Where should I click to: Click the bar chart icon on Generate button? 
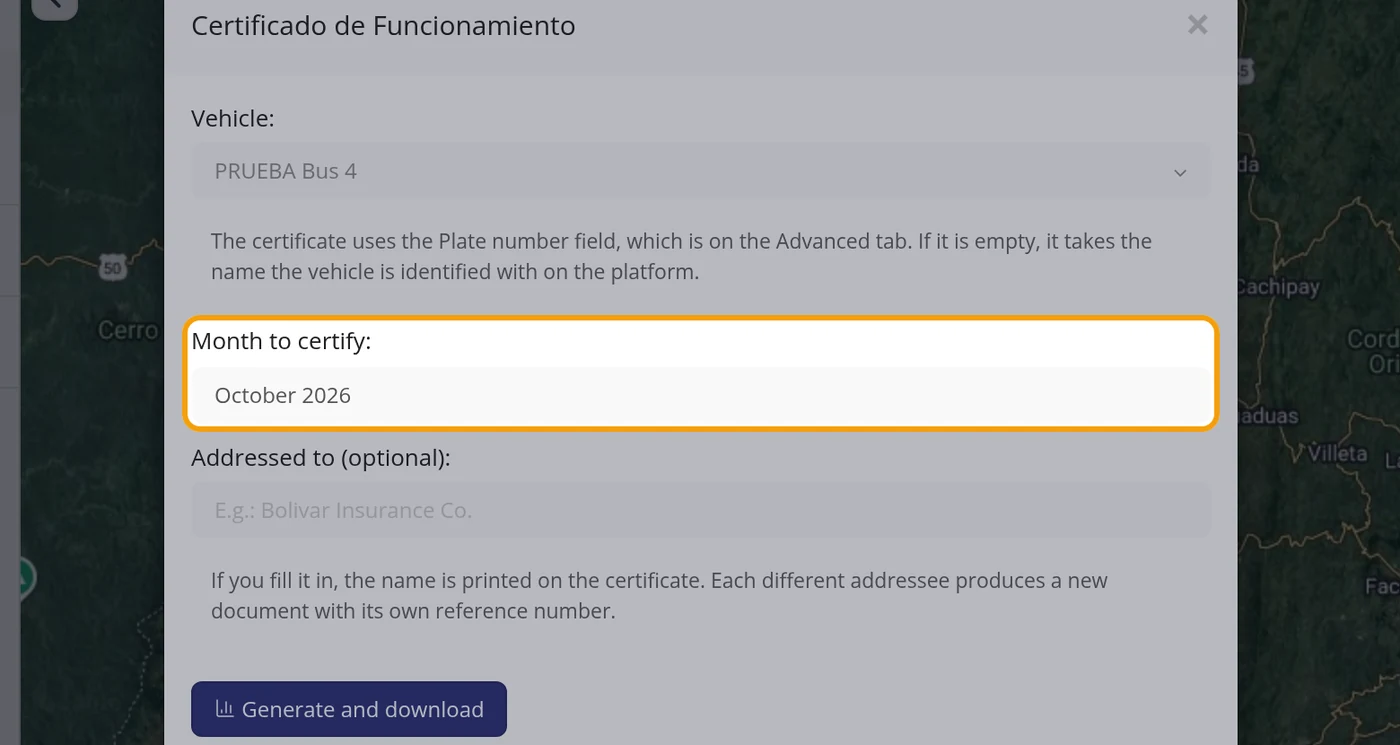tap(224, 709)
